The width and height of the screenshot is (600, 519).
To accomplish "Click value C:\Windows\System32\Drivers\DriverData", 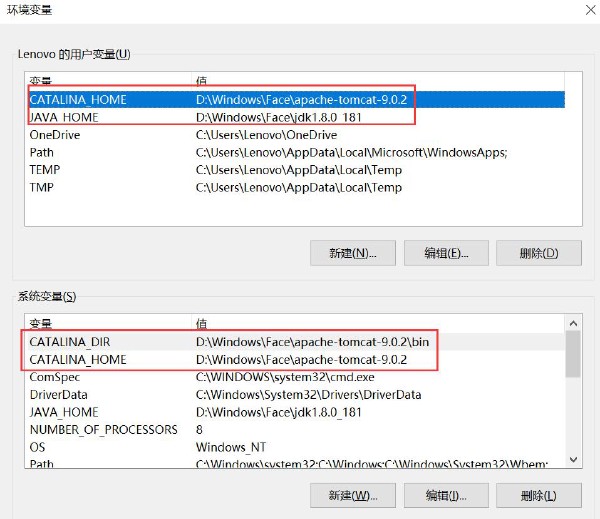I will tap(308, 395).
